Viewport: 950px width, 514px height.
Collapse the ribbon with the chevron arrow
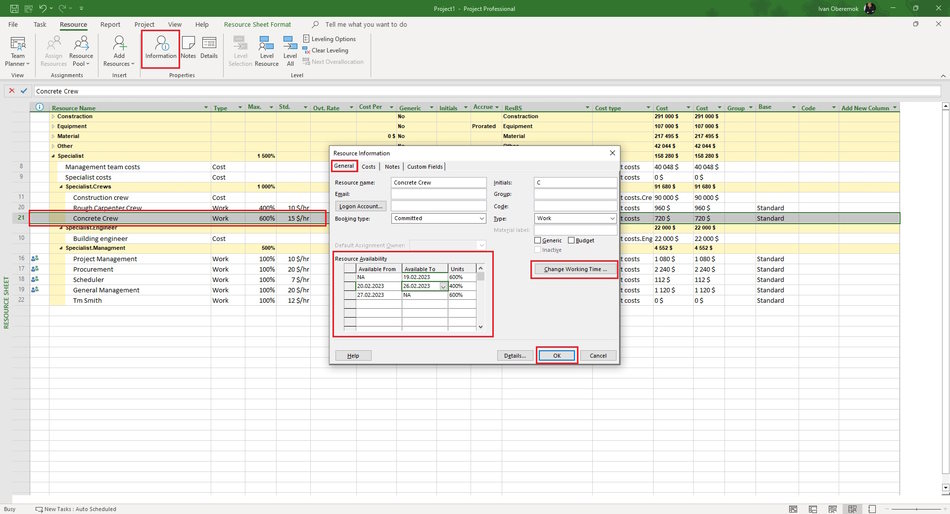click(x=943, y=76)
